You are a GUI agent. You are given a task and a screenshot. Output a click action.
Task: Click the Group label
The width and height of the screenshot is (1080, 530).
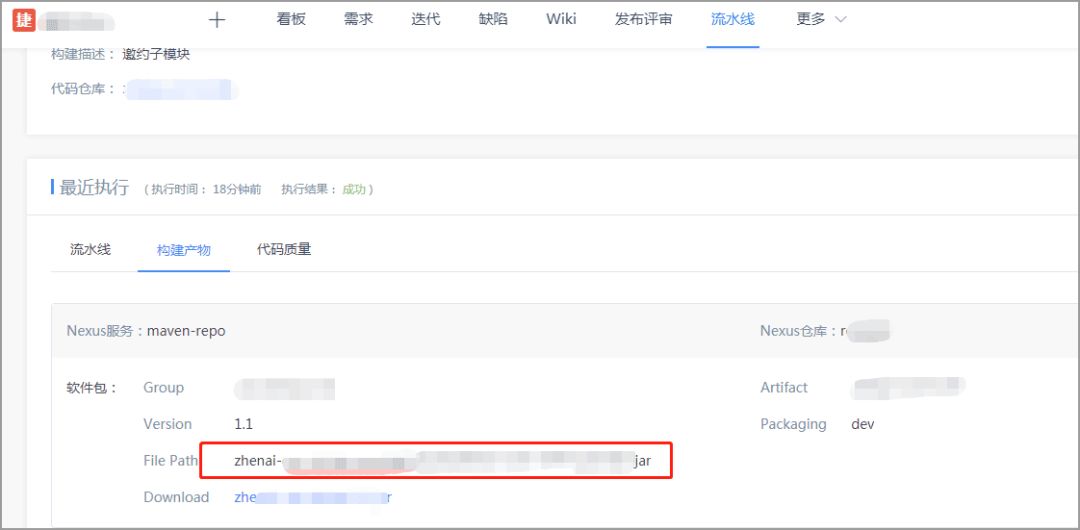pyautogui.click(x=163, y=387)
